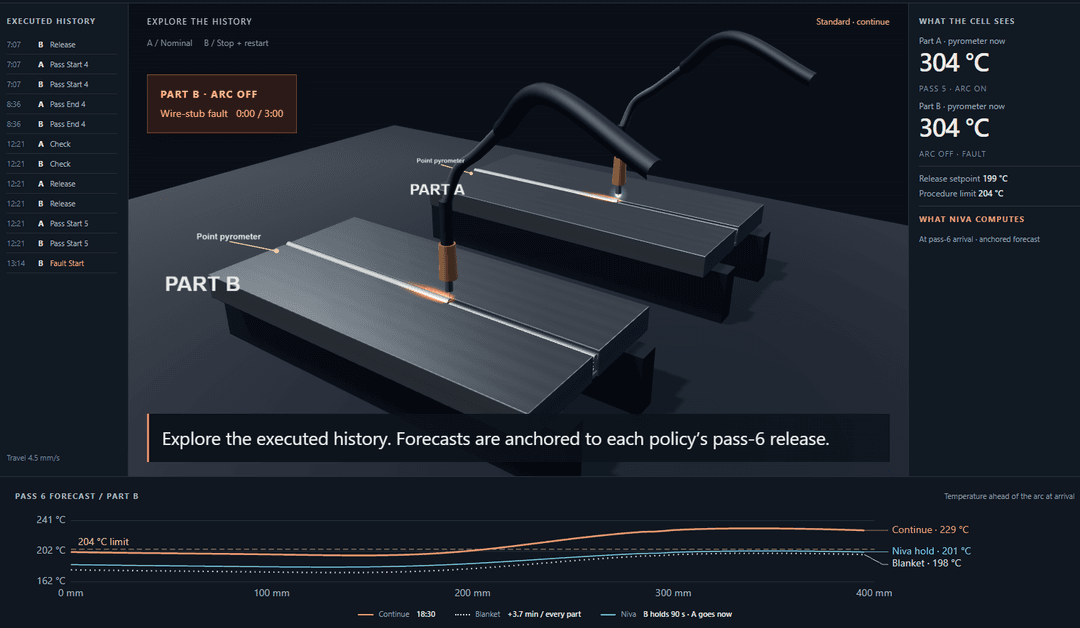The height and width of the screenshot is (628, 1080).
Task: Click the EXECUTED HISTORY heading
Action: [x=51, y=21]
